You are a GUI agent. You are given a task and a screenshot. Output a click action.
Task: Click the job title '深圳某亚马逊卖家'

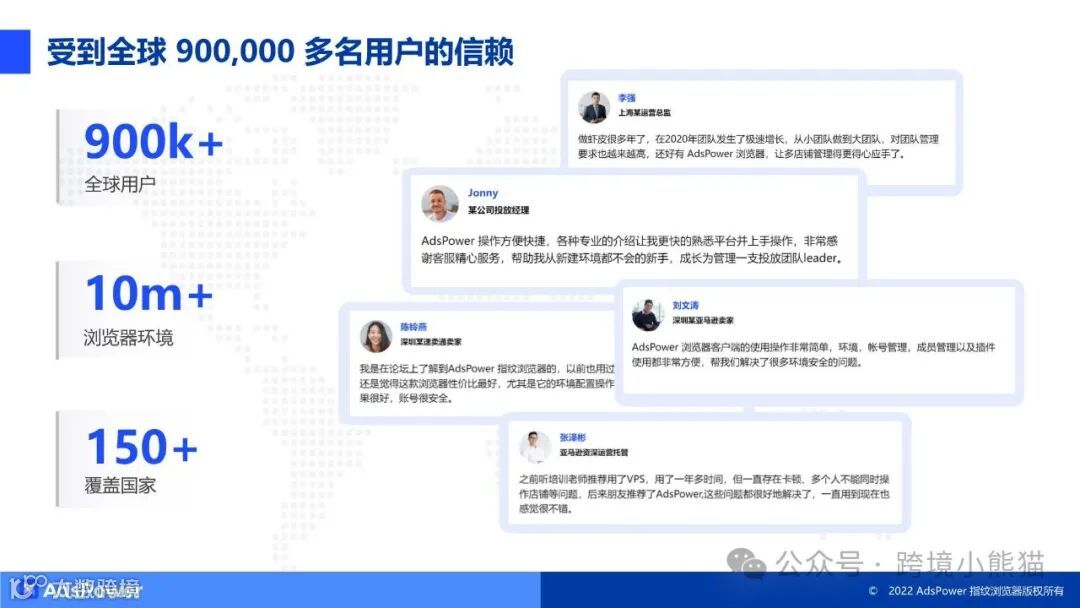[703, 320]
